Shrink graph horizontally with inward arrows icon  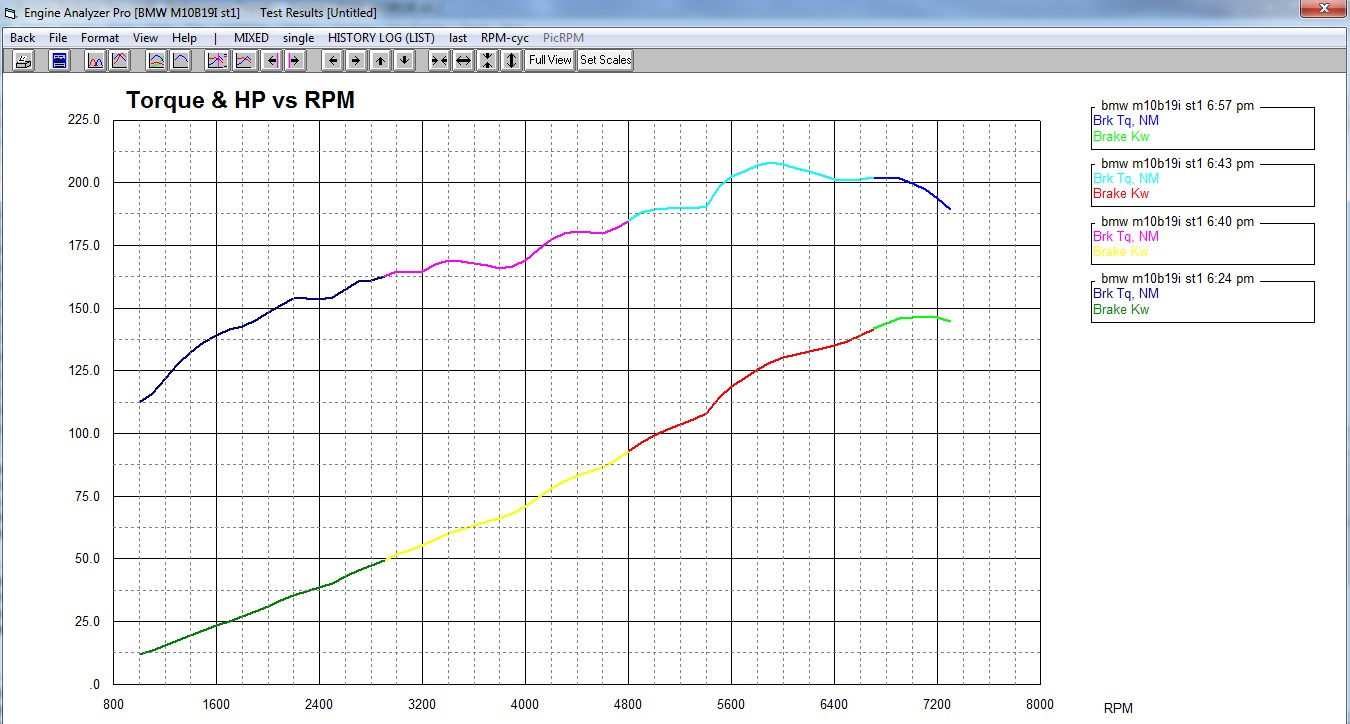coord(439,60)
